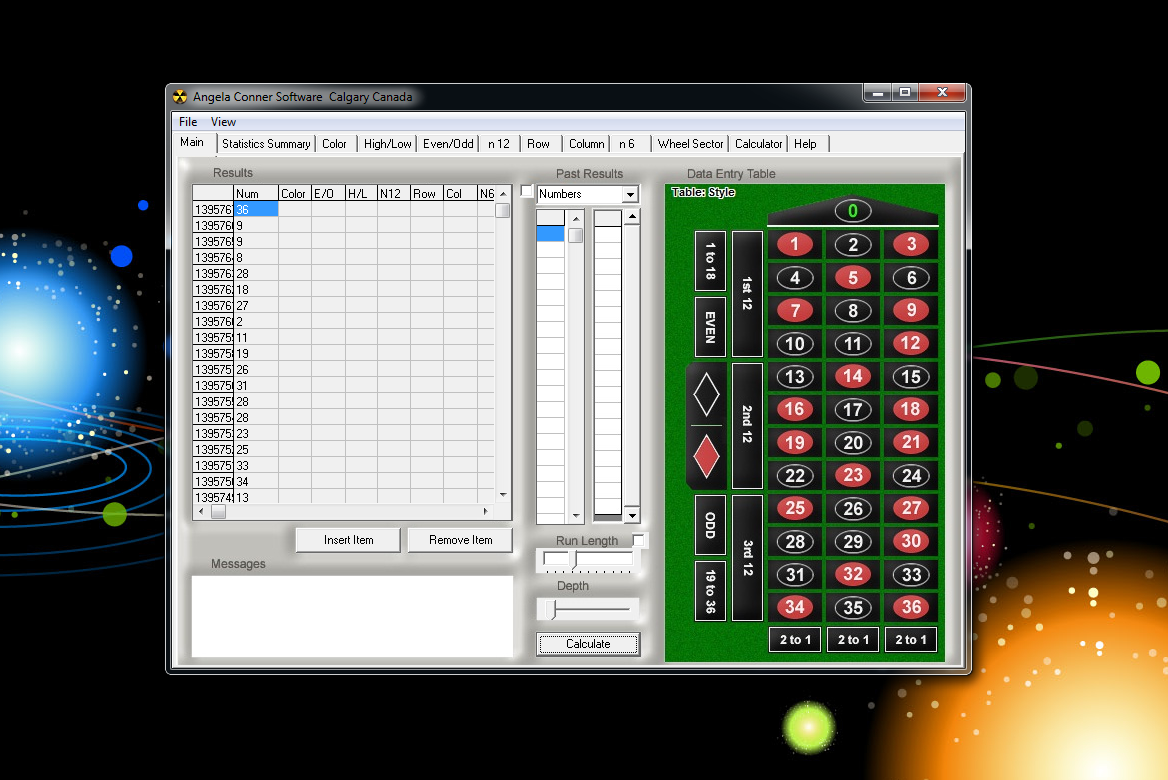Image resolution: width=1168 pixels, height=780 pixels.
Task: Click the Results table horizontal scrollbar thumb
Action: point(218,512)
